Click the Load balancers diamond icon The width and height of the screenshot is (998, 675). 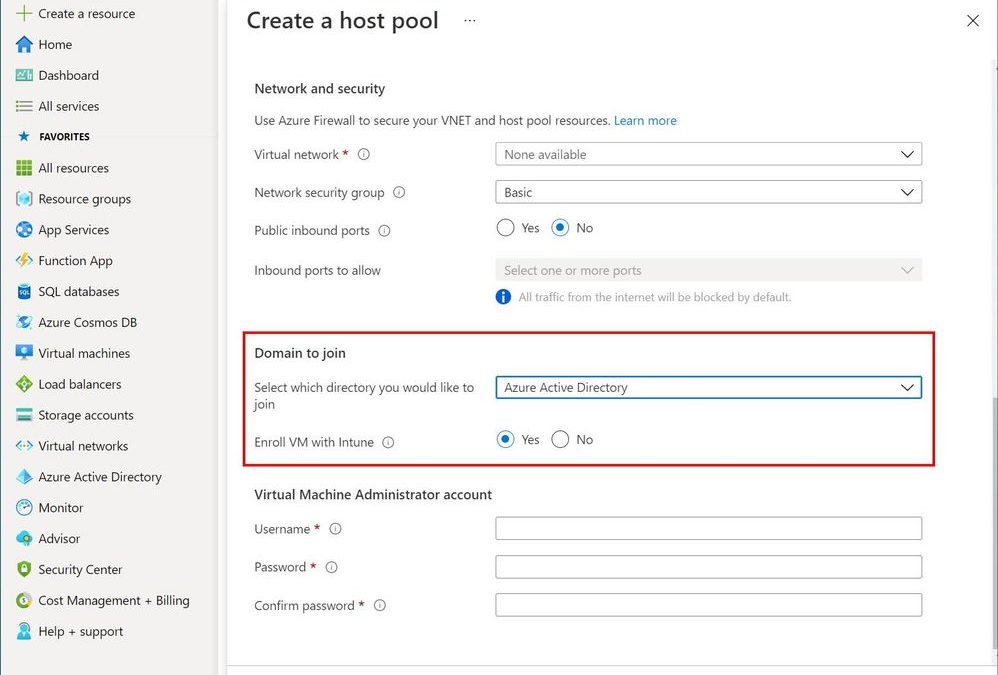tap(24, 384)
